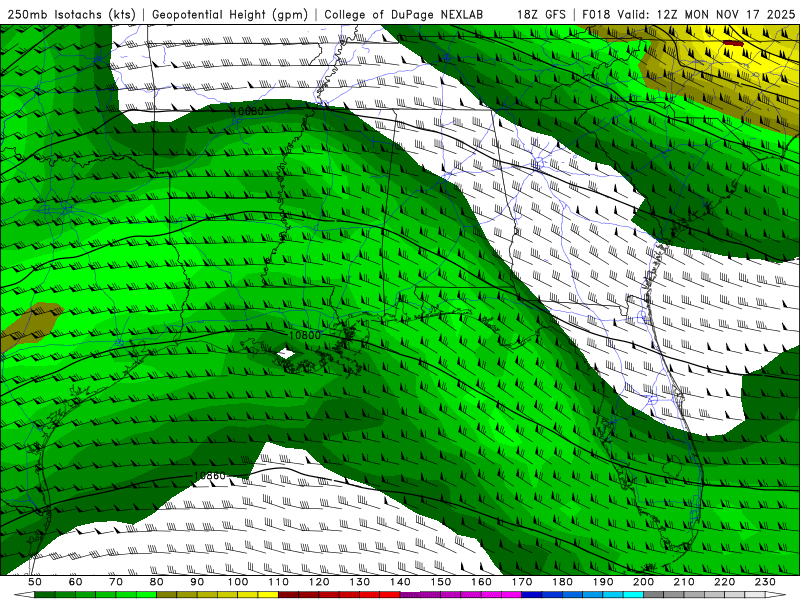This screenshot has width=800, height=600.
Task: Click the 190 value on the color scale
Action: (x=603, y=582)
